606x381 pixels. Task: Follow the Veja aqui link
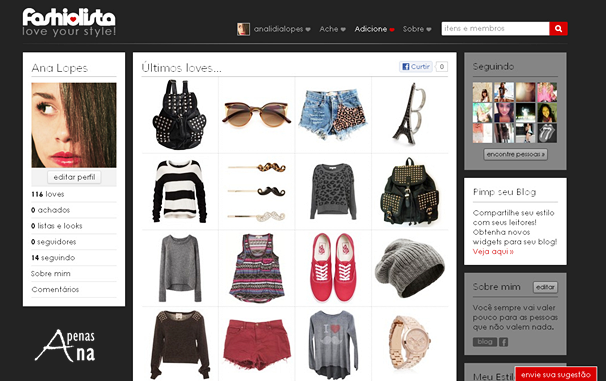click(493, 252)
